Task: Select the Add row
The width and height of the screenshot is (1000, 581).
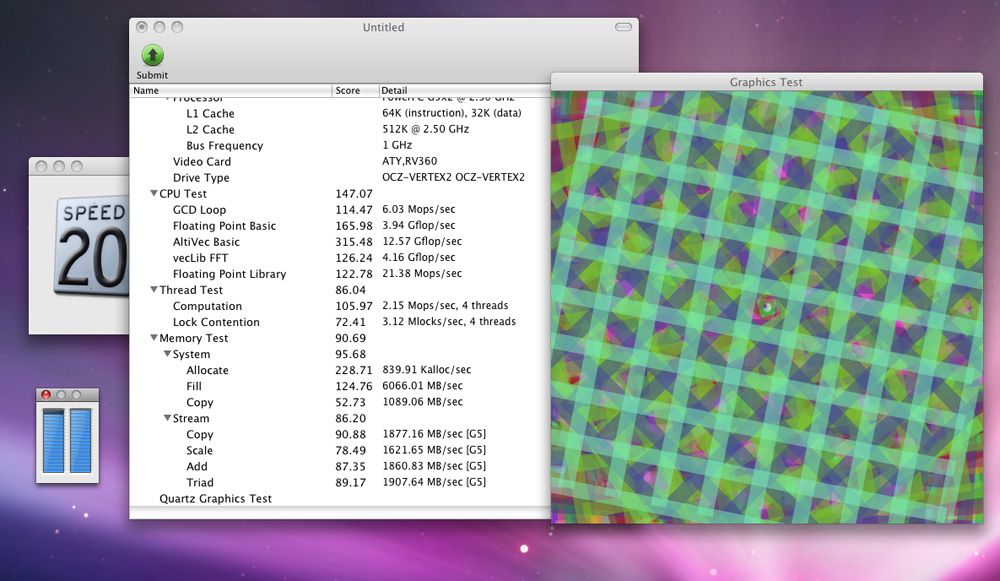Action: tap(340, 466)
